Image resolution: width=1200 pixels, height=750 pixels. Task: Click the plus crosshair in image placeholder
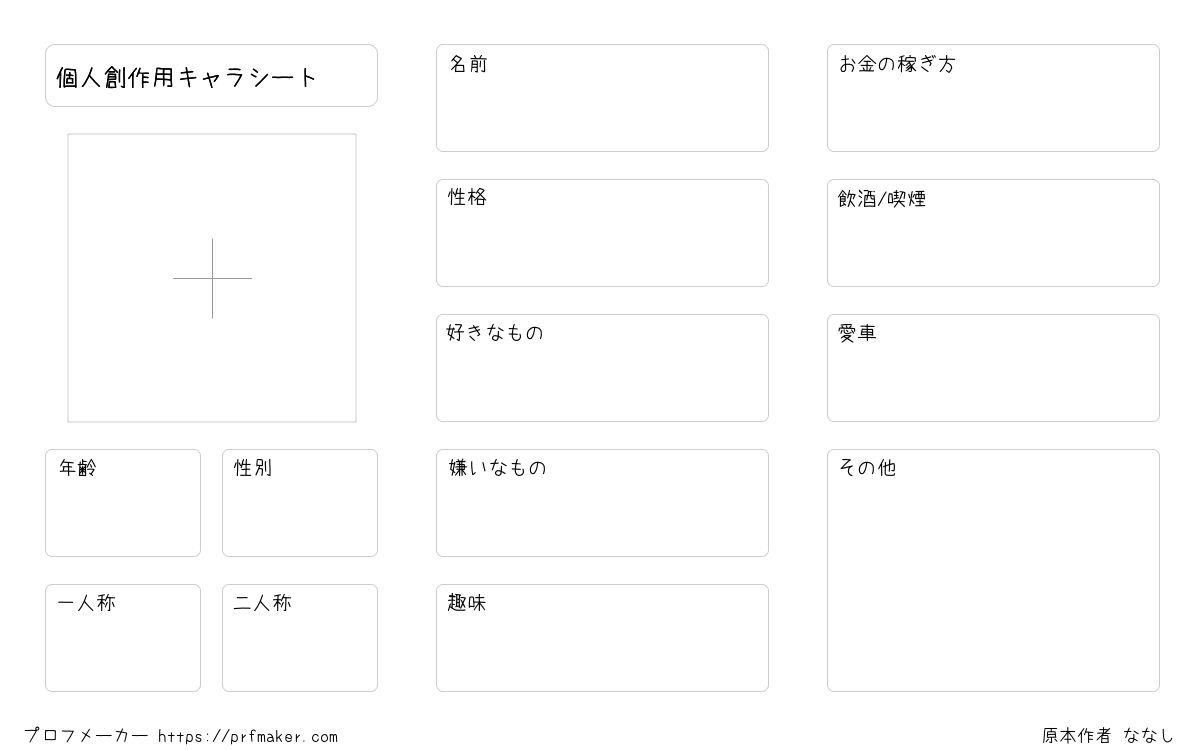212,278
